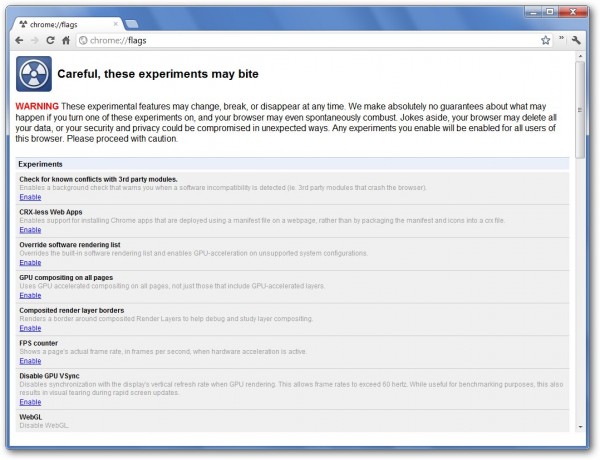Open a new tab

point(132,24)
